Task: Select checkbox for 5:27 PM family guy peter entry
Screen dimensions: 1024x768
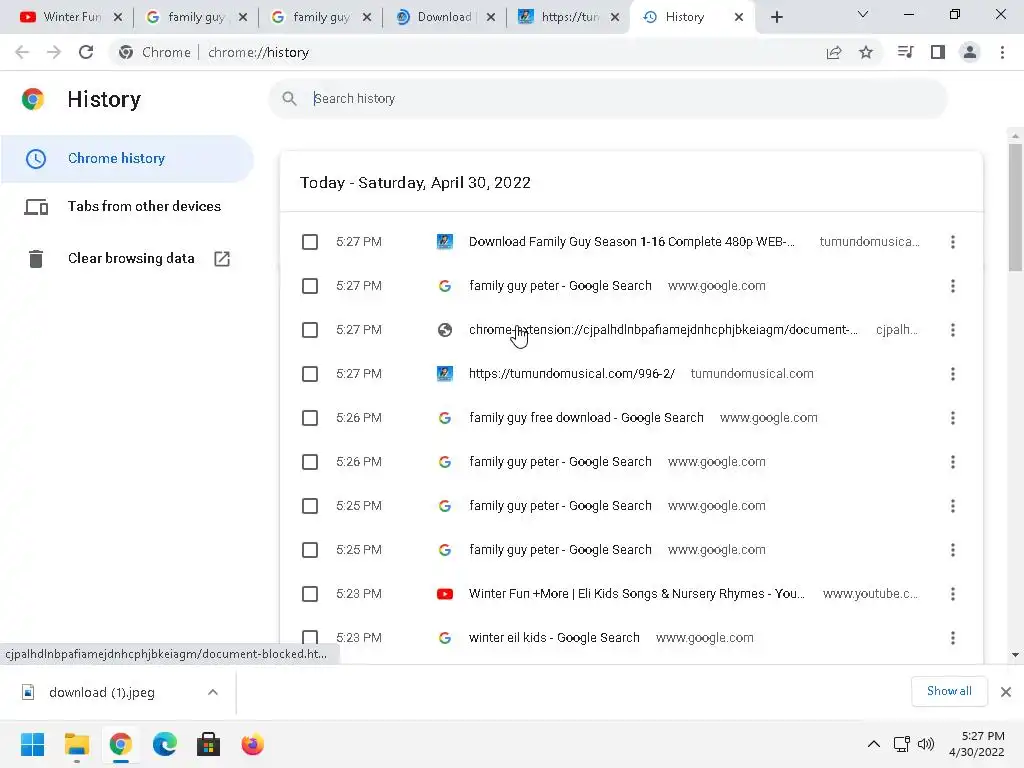Action: click(x=310, y=286)
